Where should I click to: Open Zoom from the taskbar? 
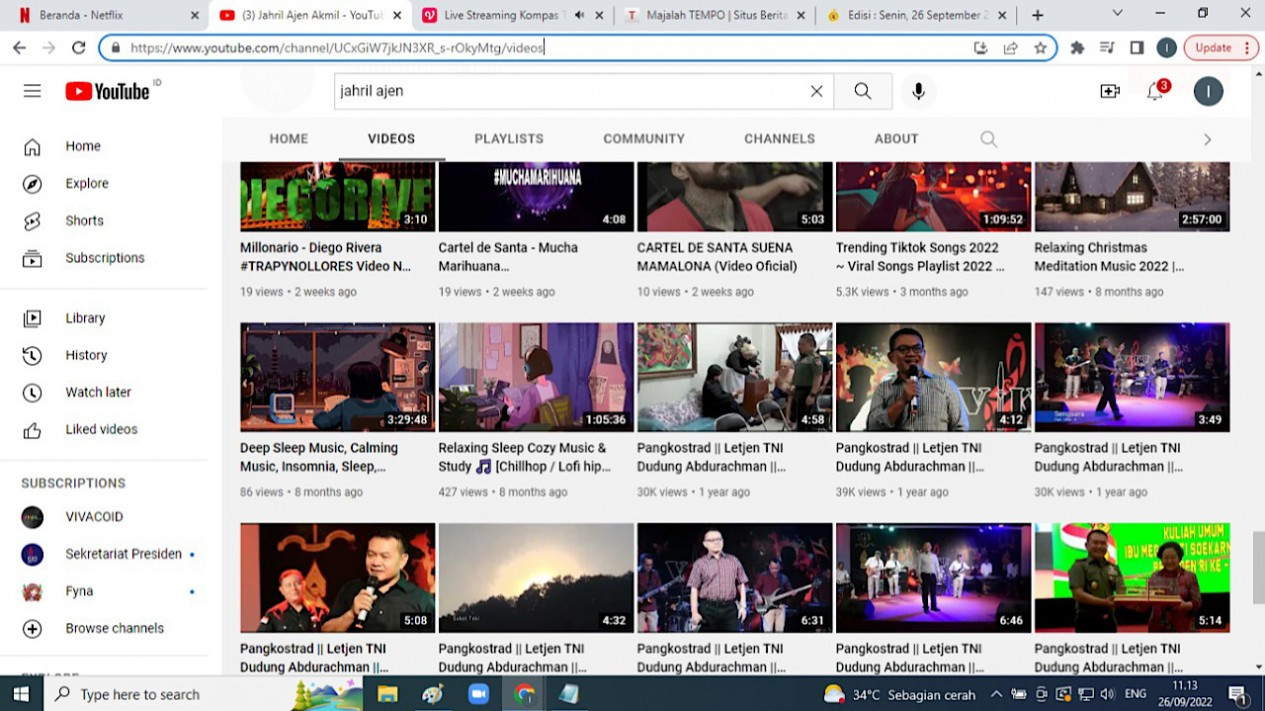tap(478, 693)
